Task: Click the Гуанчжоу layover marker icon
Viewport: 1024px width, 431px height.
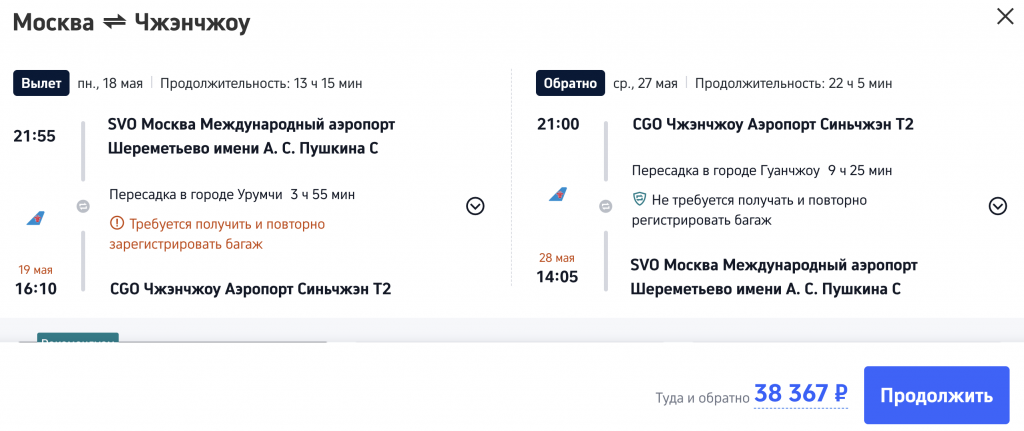Action: click(605, 206)
